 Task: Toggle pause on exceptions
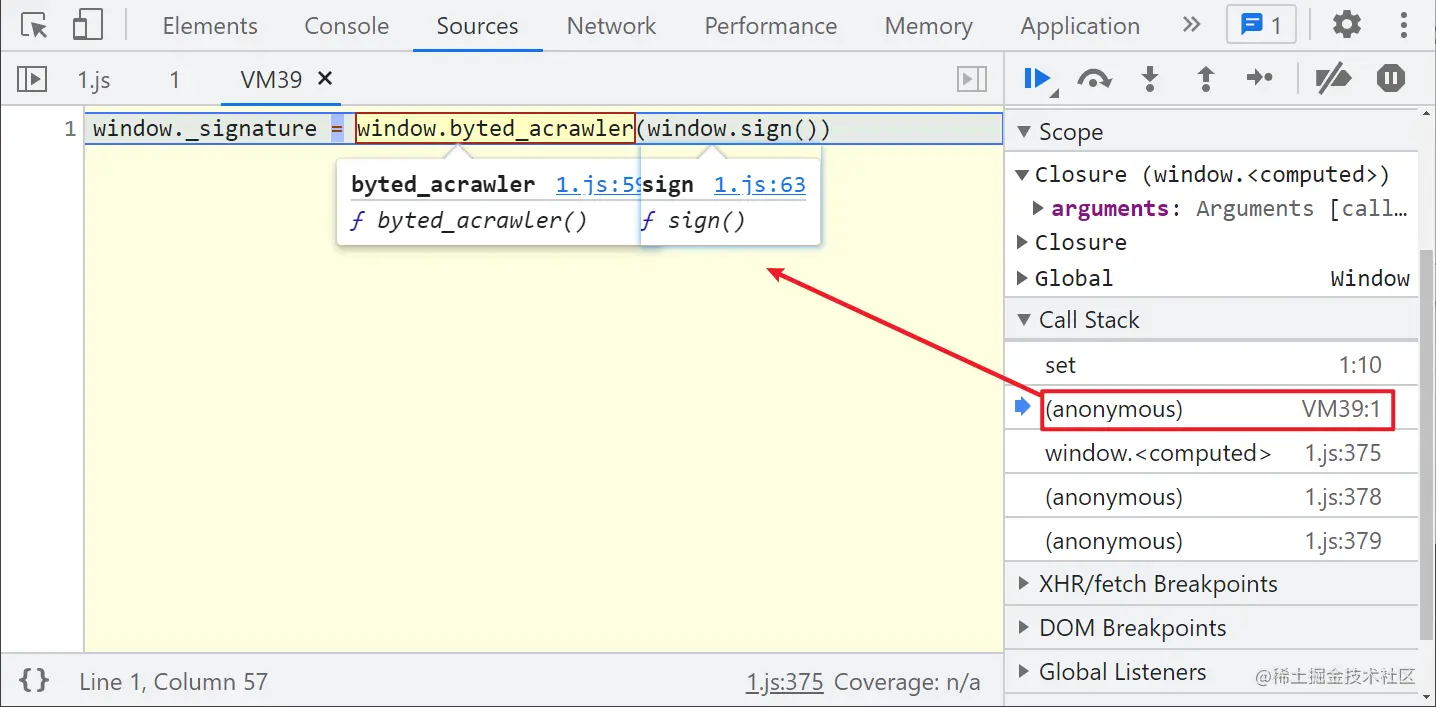click(1391, 79)
